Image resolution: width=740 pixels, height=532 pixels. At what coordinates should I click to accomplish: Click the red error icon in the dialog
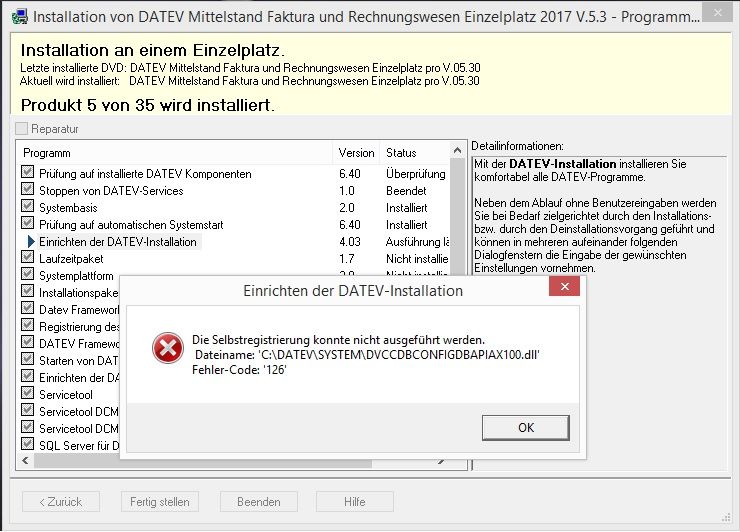(167, 347)
